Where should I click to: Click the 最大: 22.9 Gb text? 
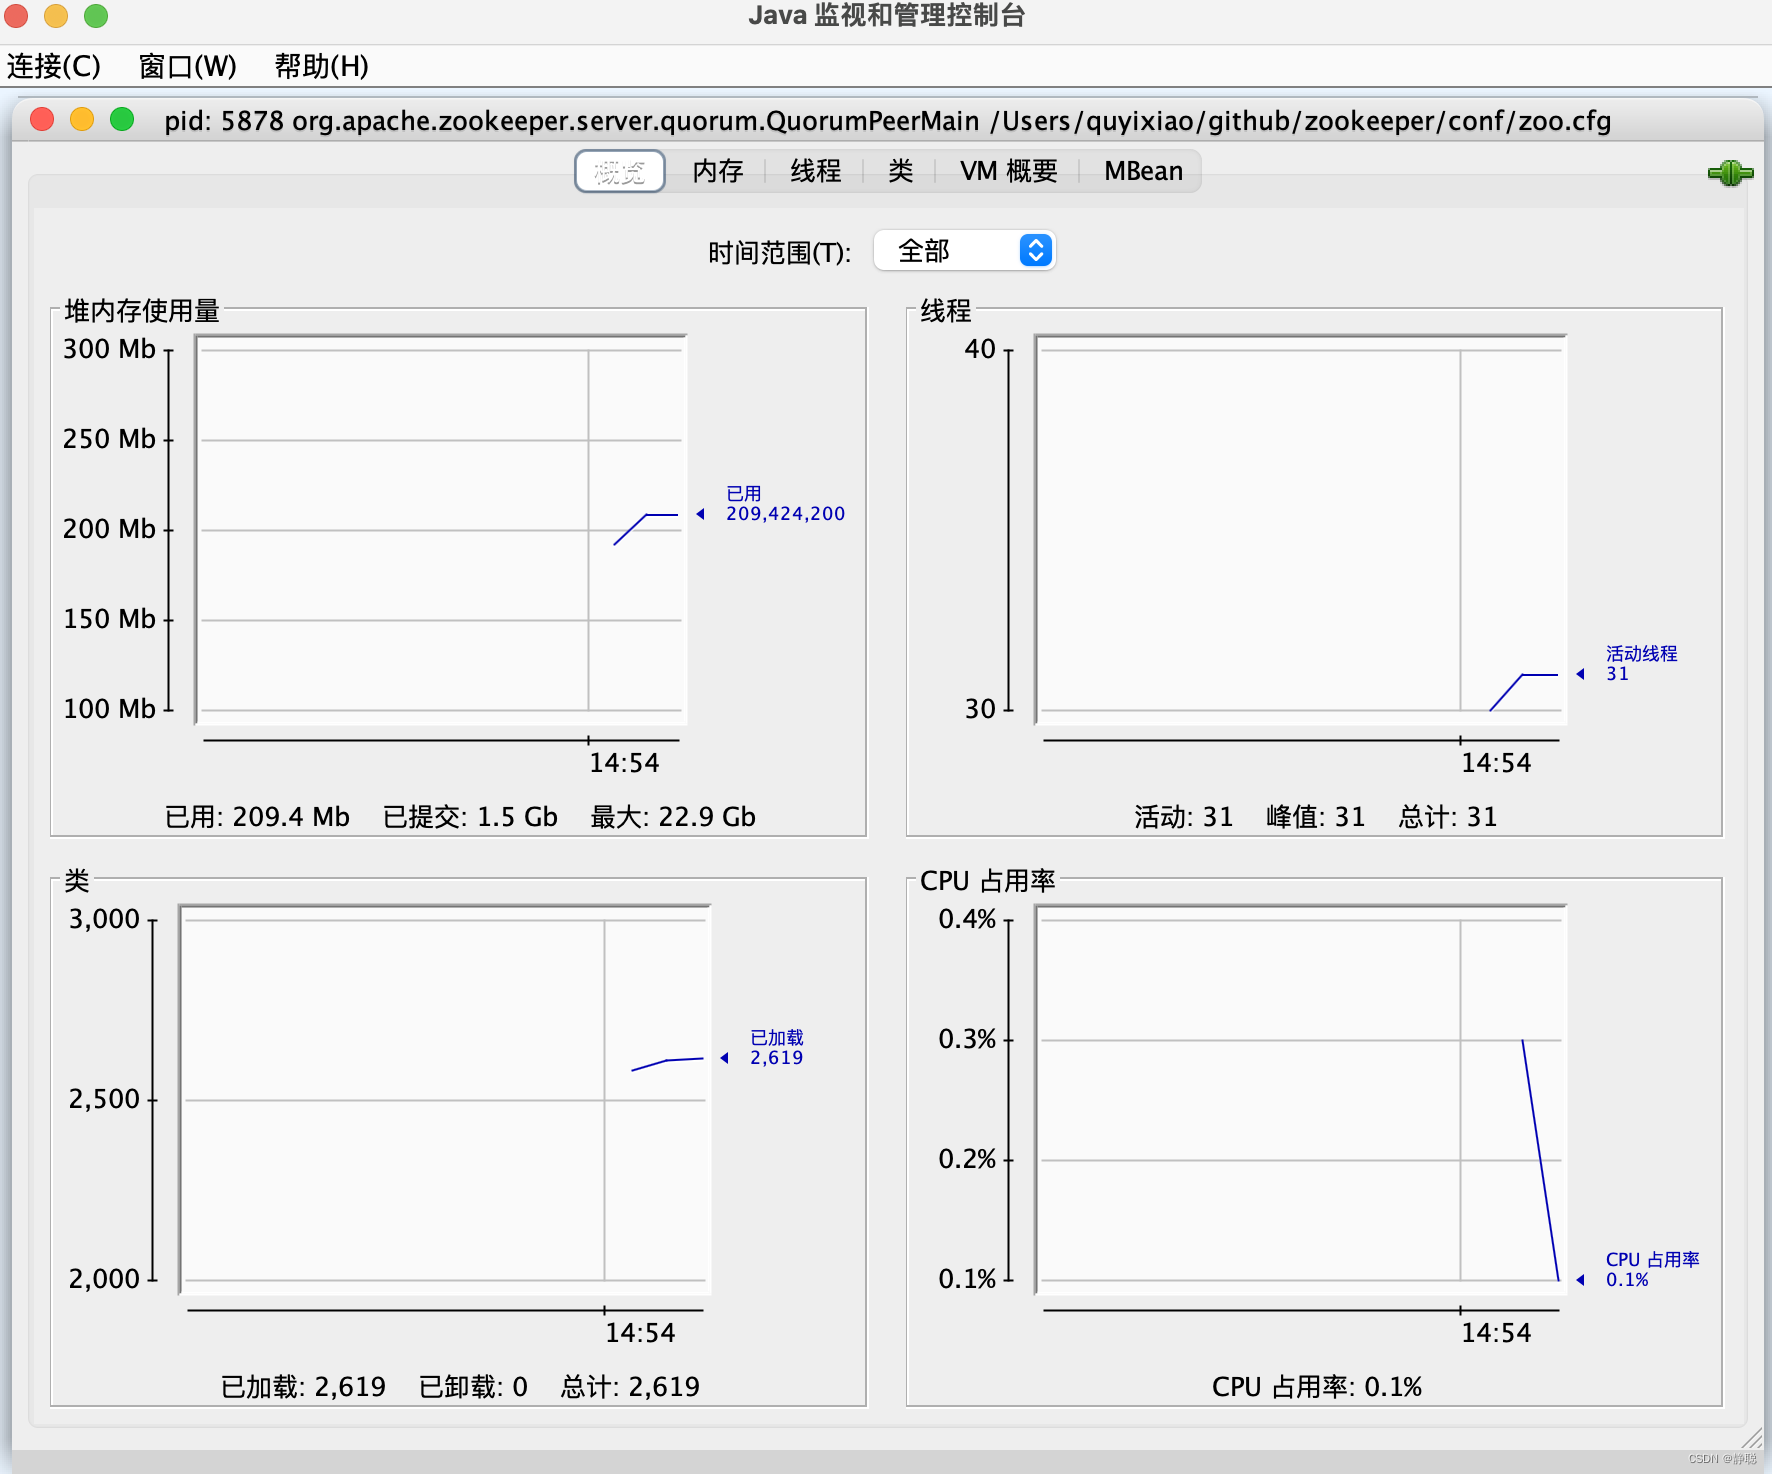673,817
